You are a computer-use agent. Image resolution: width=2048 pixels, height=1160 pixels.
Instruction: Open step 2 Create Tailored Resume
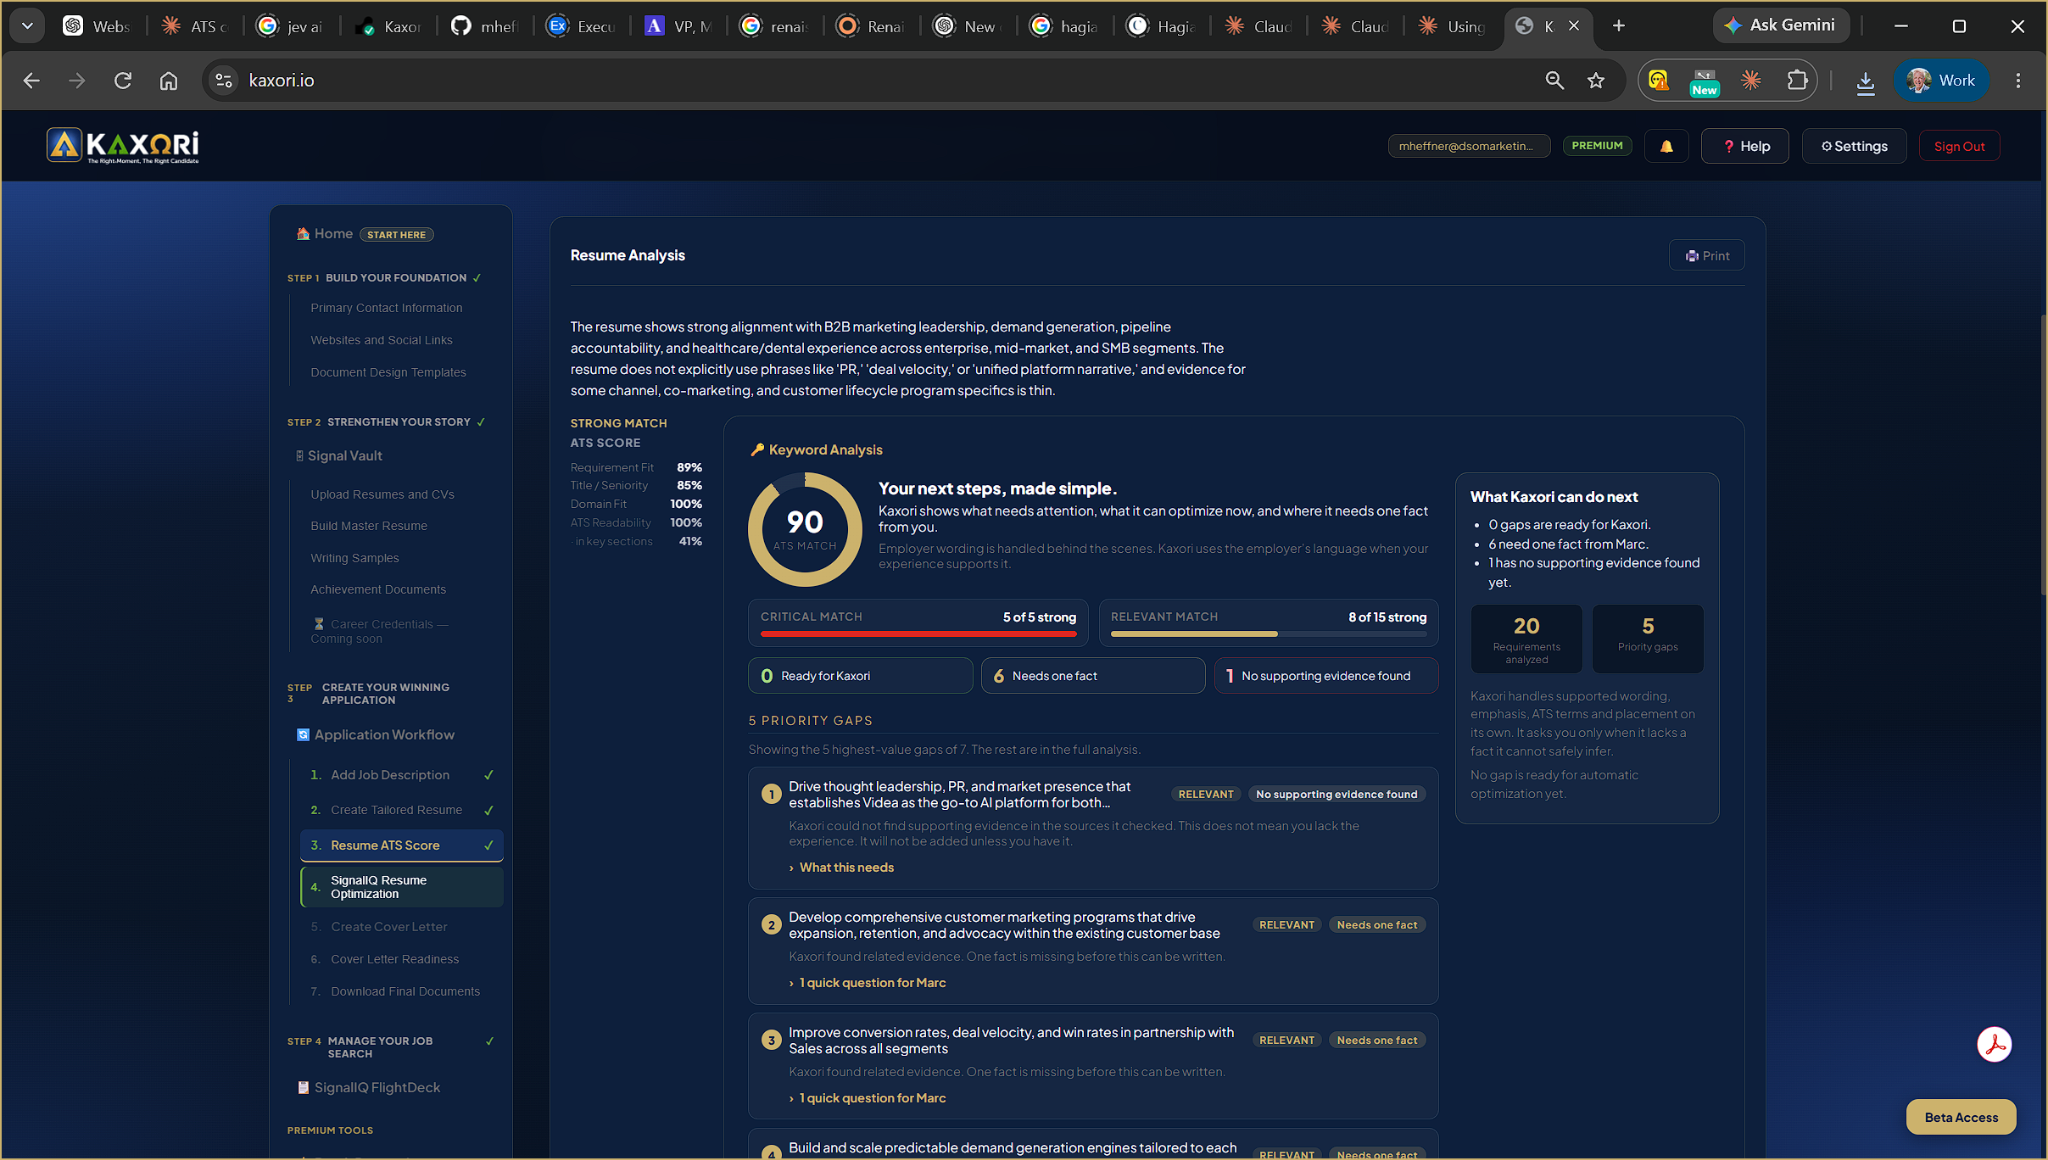coord(401,810)
